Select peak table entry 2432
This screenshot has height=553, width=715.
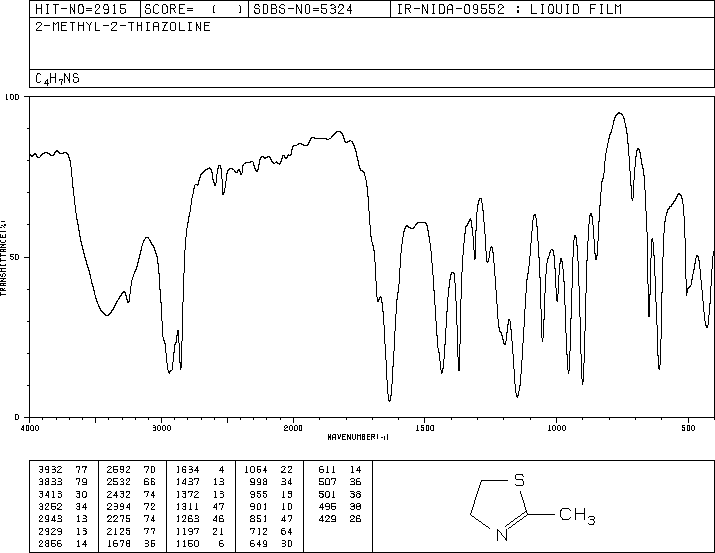tap(119, 494)
